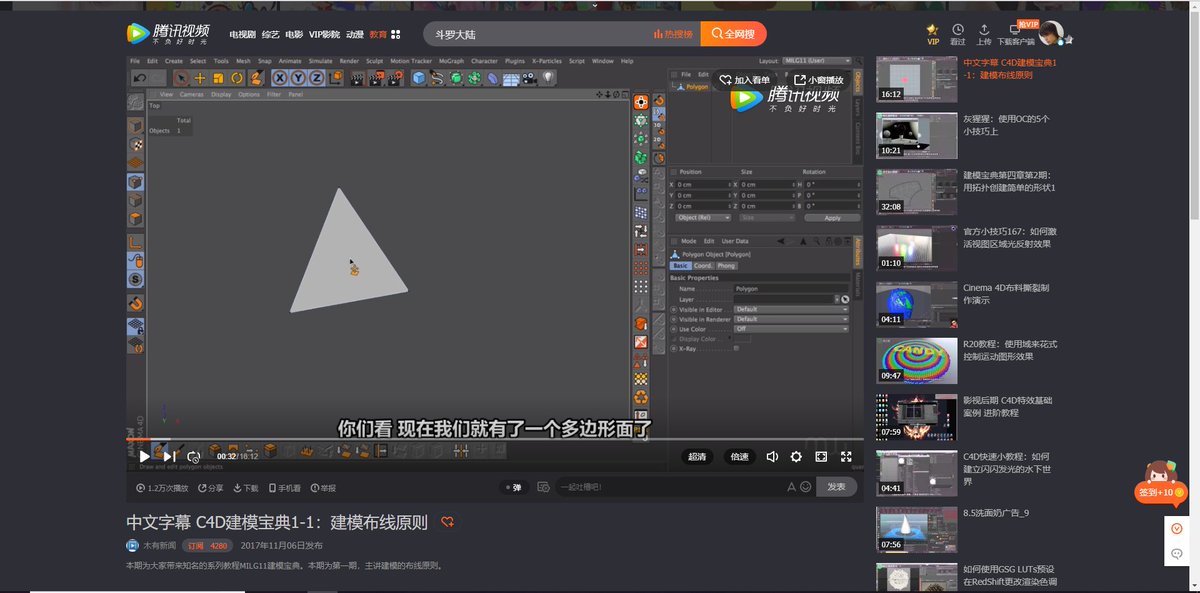Open the 倍速 playback speed menu
The height and width of the screenshot is (593, 1200).
739,456
